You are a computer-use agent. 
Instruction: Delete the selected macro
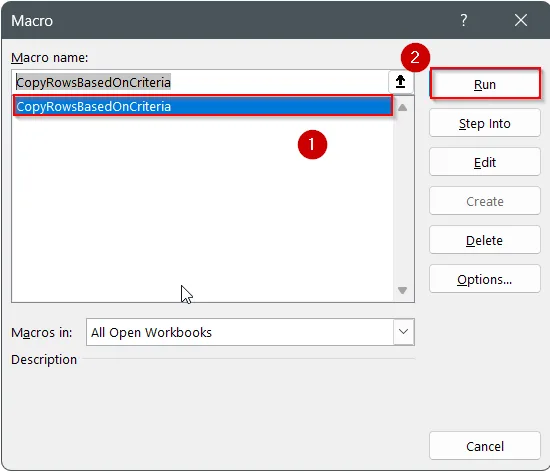485,240
